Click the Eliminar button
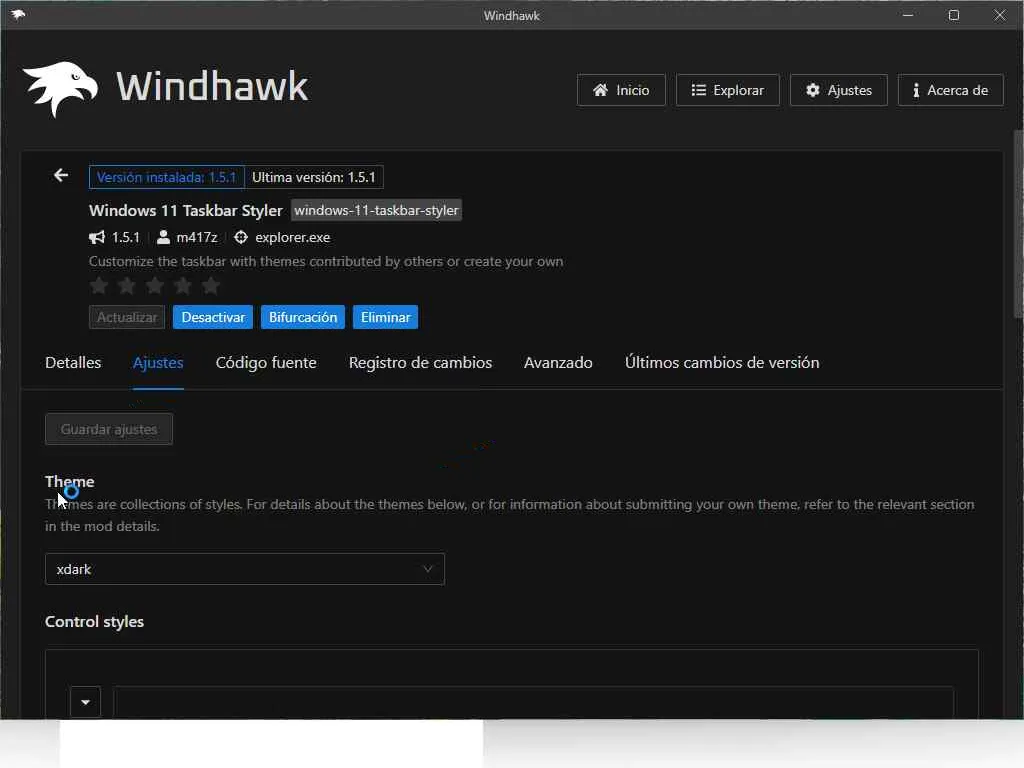The height and width of the screenshot is (768, 1024). click(385, 317)
